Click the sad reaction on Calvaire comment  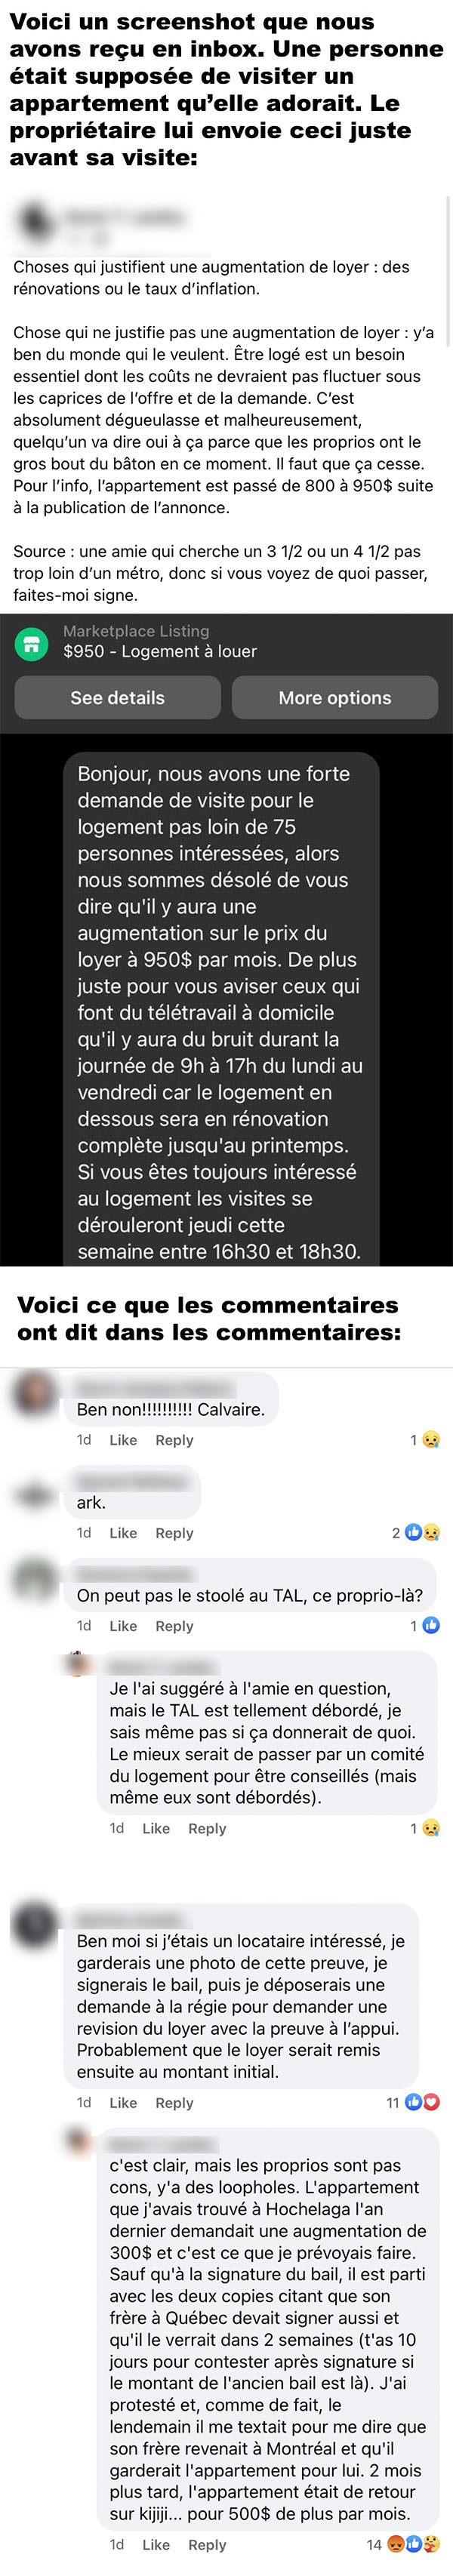point(431,1440)
